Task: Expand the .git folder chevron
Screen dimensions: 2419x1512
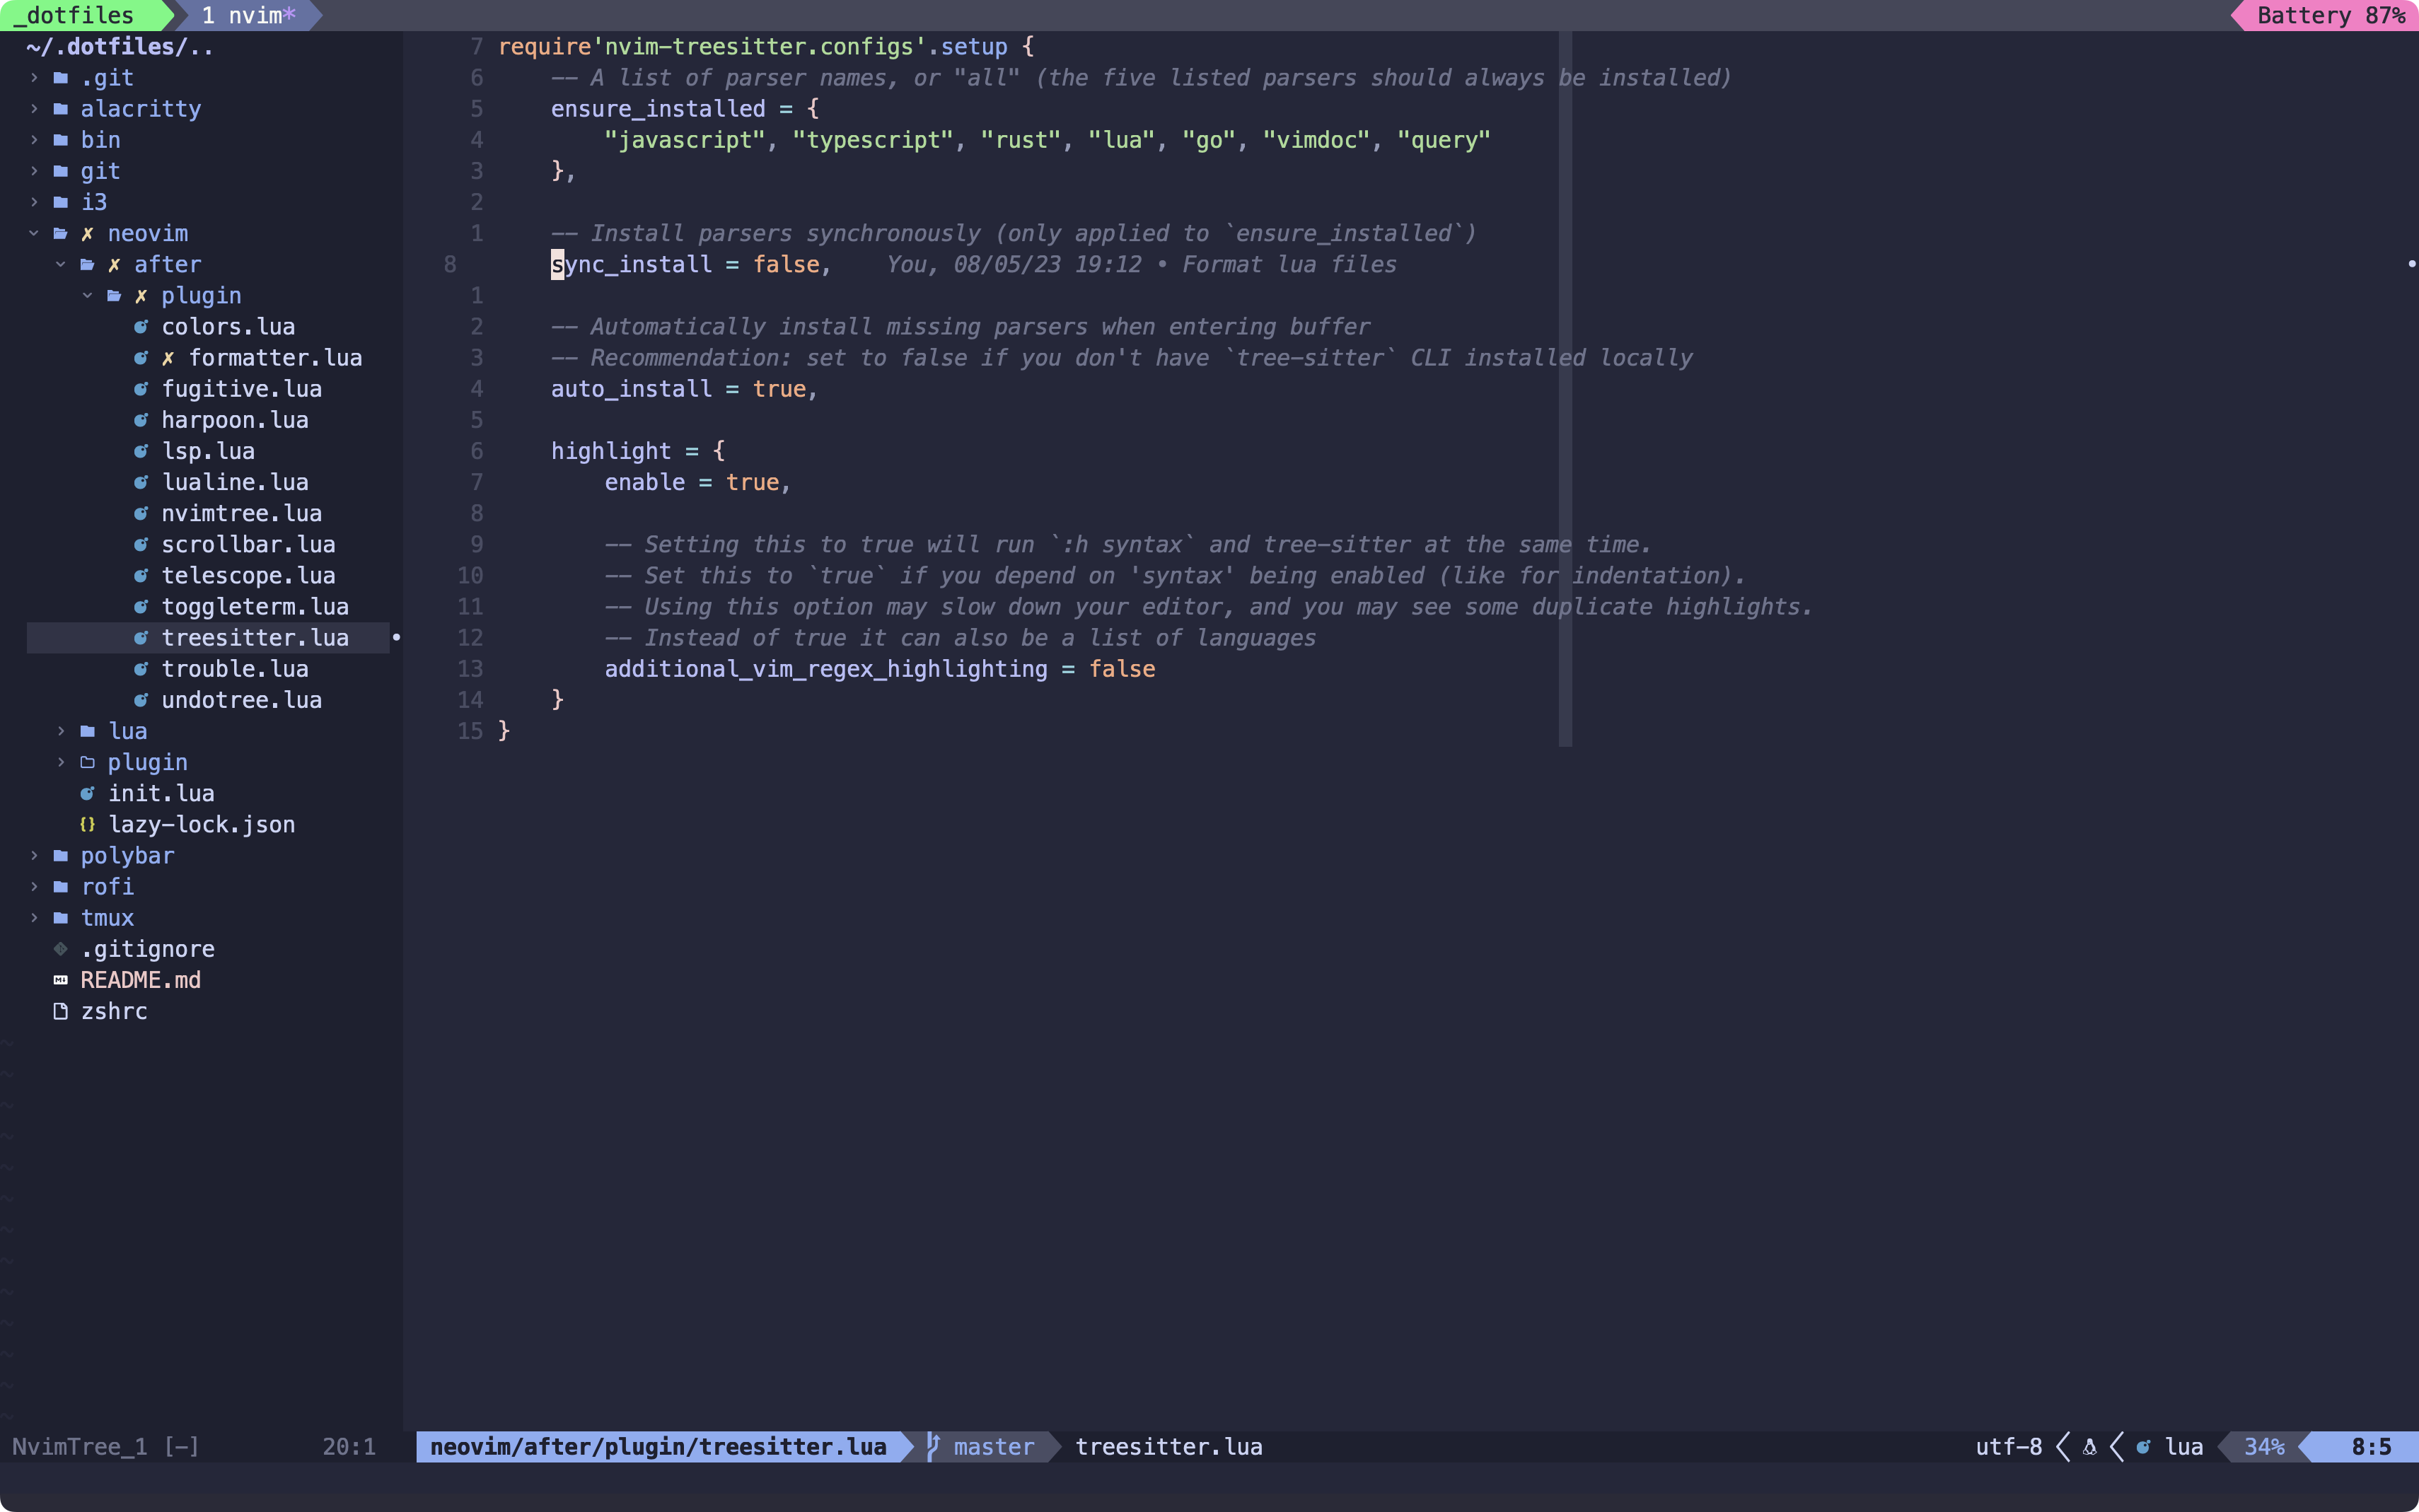Action: tap(34, 78)
